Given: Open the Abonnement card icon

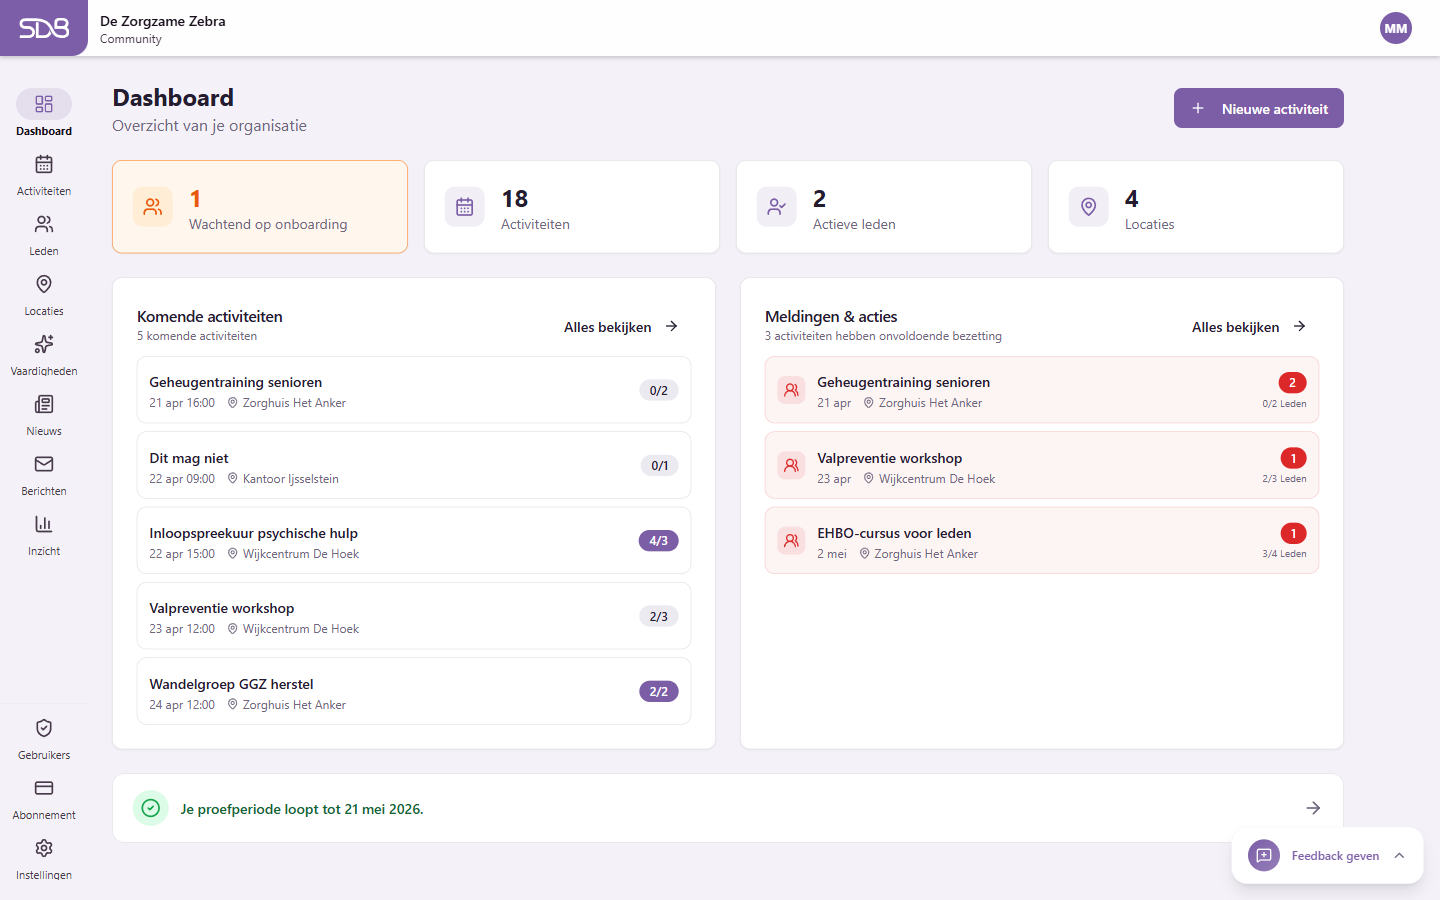Looking at the screenshot, I should (x=44, y=788).
